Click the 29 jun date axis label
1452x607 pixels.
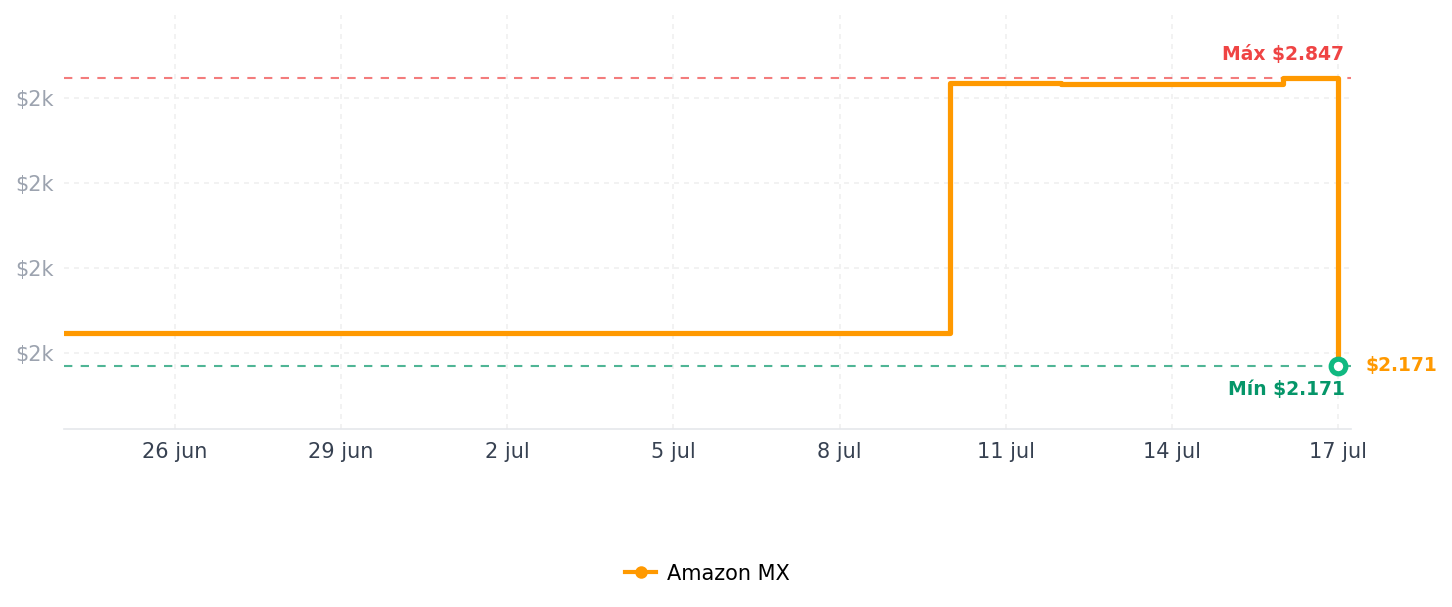(x=341, y=451)
